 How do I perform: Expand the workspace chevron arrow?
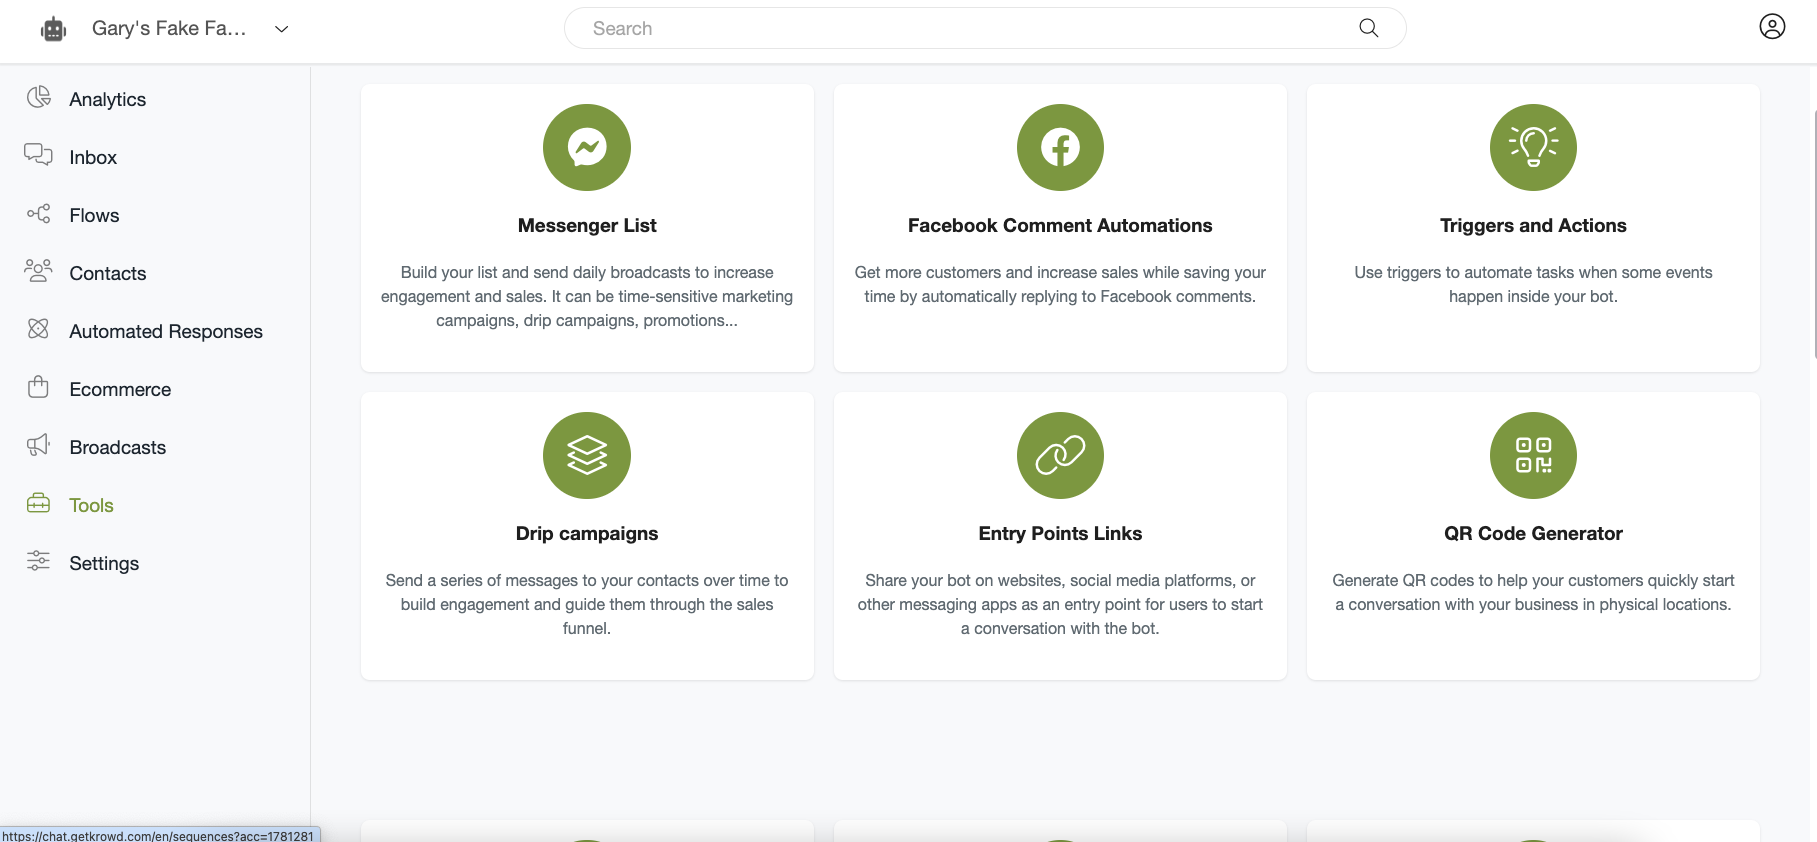coord(282,29)
